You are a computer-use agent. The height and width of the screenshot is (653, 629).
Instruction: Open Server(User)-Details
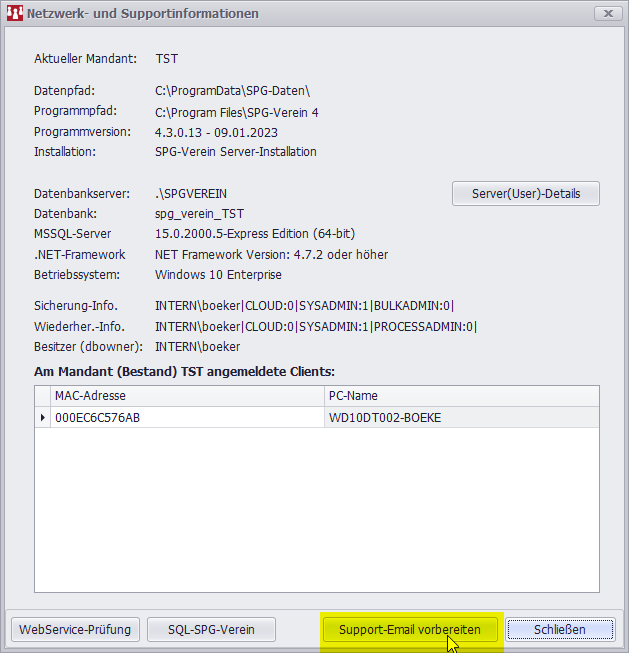tap(526, 193)
